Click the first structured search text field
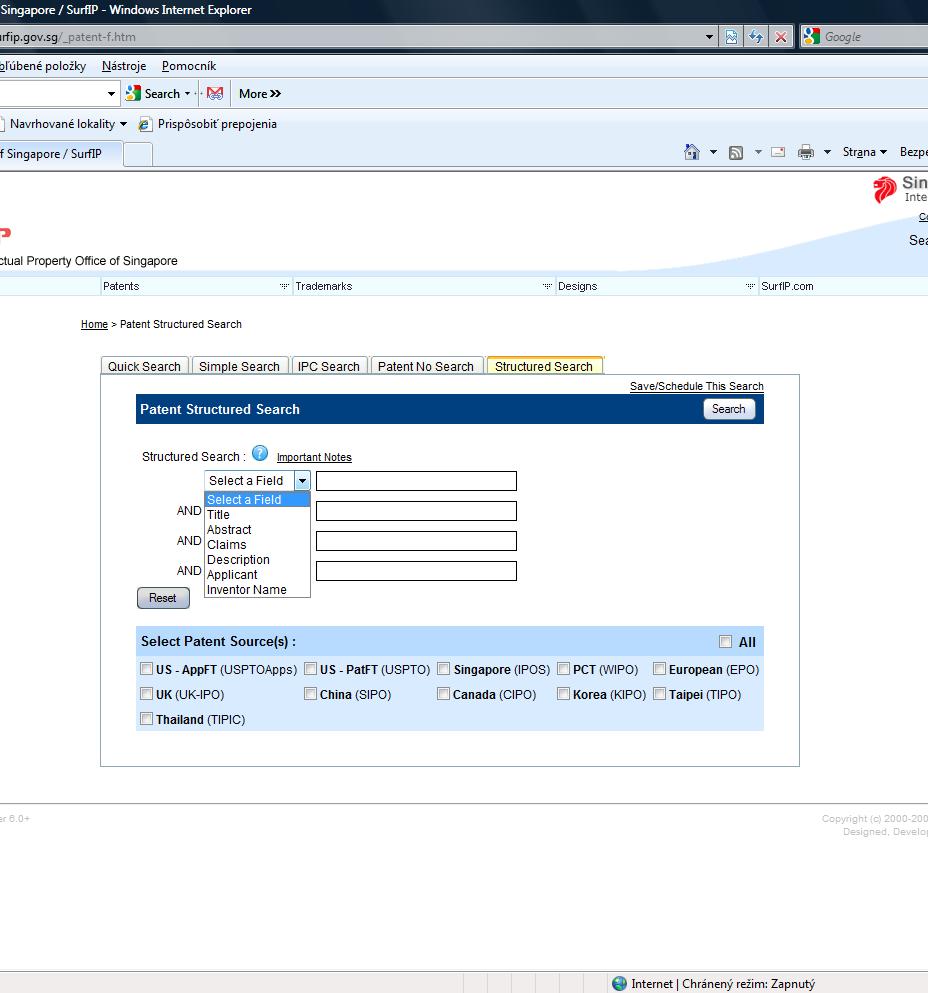The image size is (928, 993). (416, 481)
